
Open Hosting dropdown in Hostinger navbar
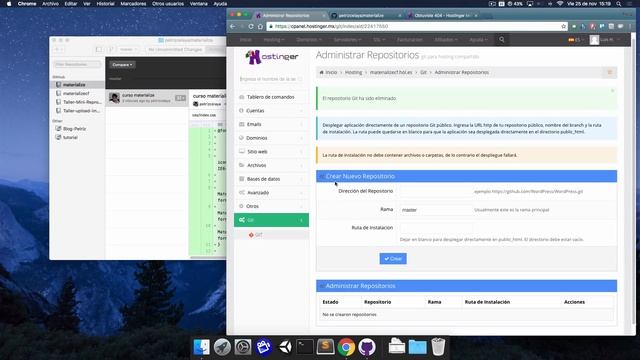coord(274,40)
